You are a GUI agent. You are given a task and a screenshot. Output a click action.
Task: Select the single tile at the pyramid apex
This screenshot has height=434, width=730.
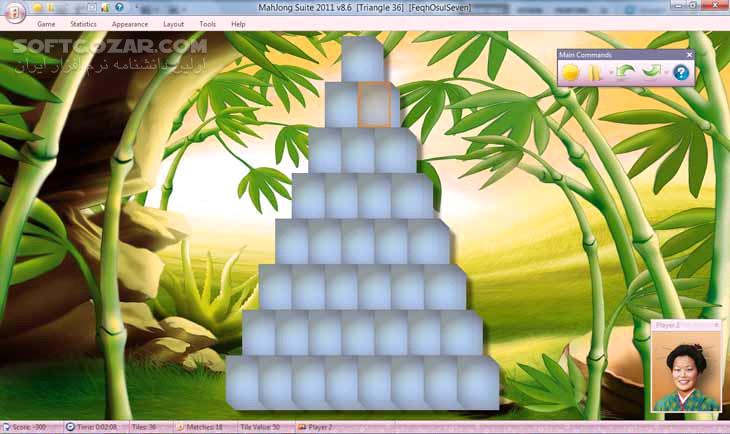coord(363,59)
